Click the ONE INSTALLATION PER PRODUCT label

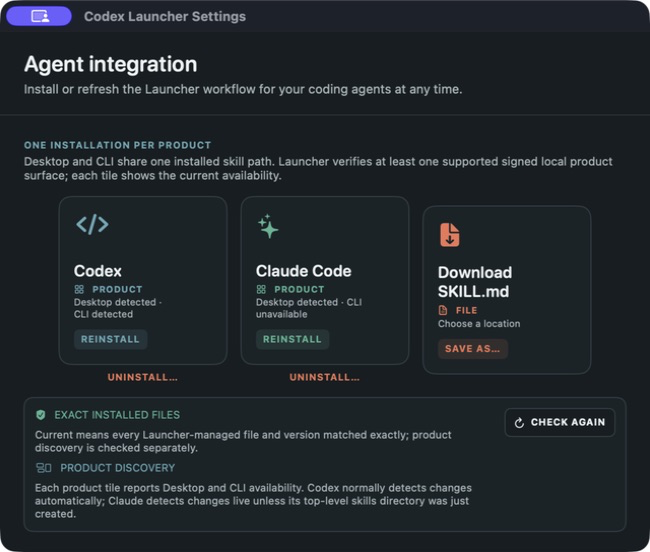tap(118, 145)
